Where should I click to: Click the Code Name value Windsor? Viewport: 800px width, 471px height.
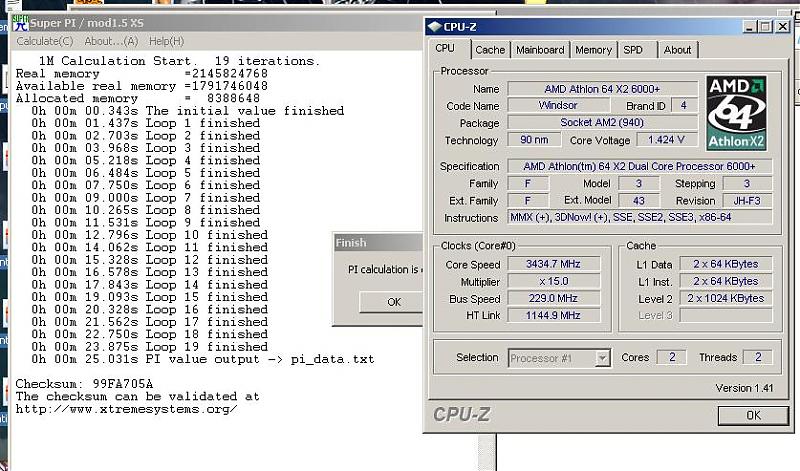(558, 106)
